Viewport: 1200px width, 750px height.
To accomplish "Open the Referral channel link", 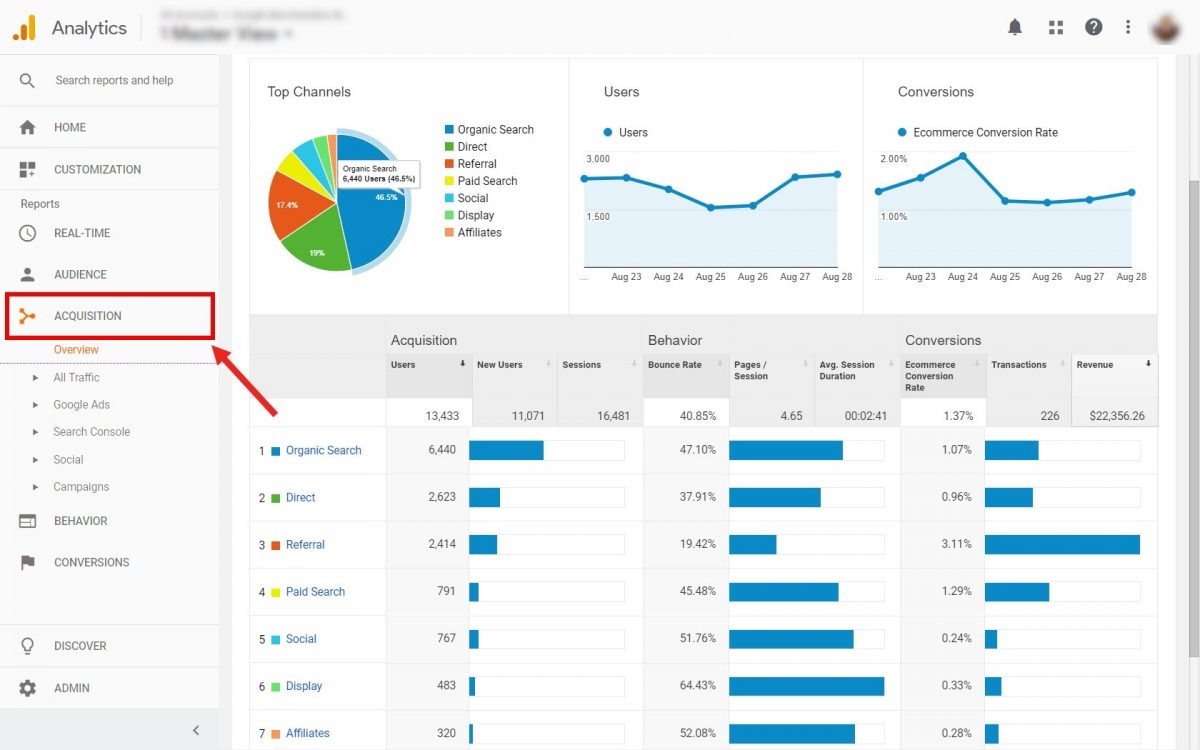I will (x=305, y=545).
